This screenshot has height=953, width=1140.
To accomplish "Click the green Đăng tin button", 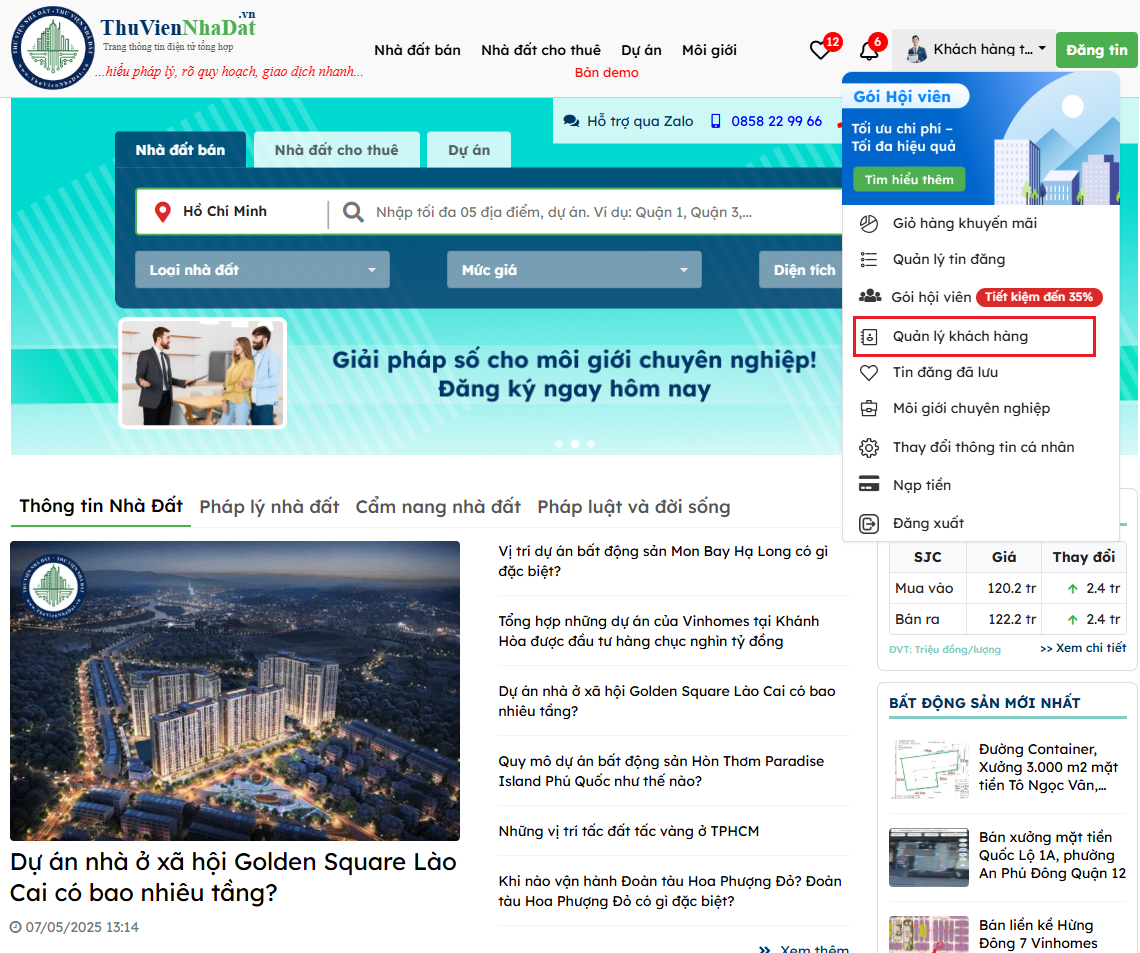I will coord(1096,49).
